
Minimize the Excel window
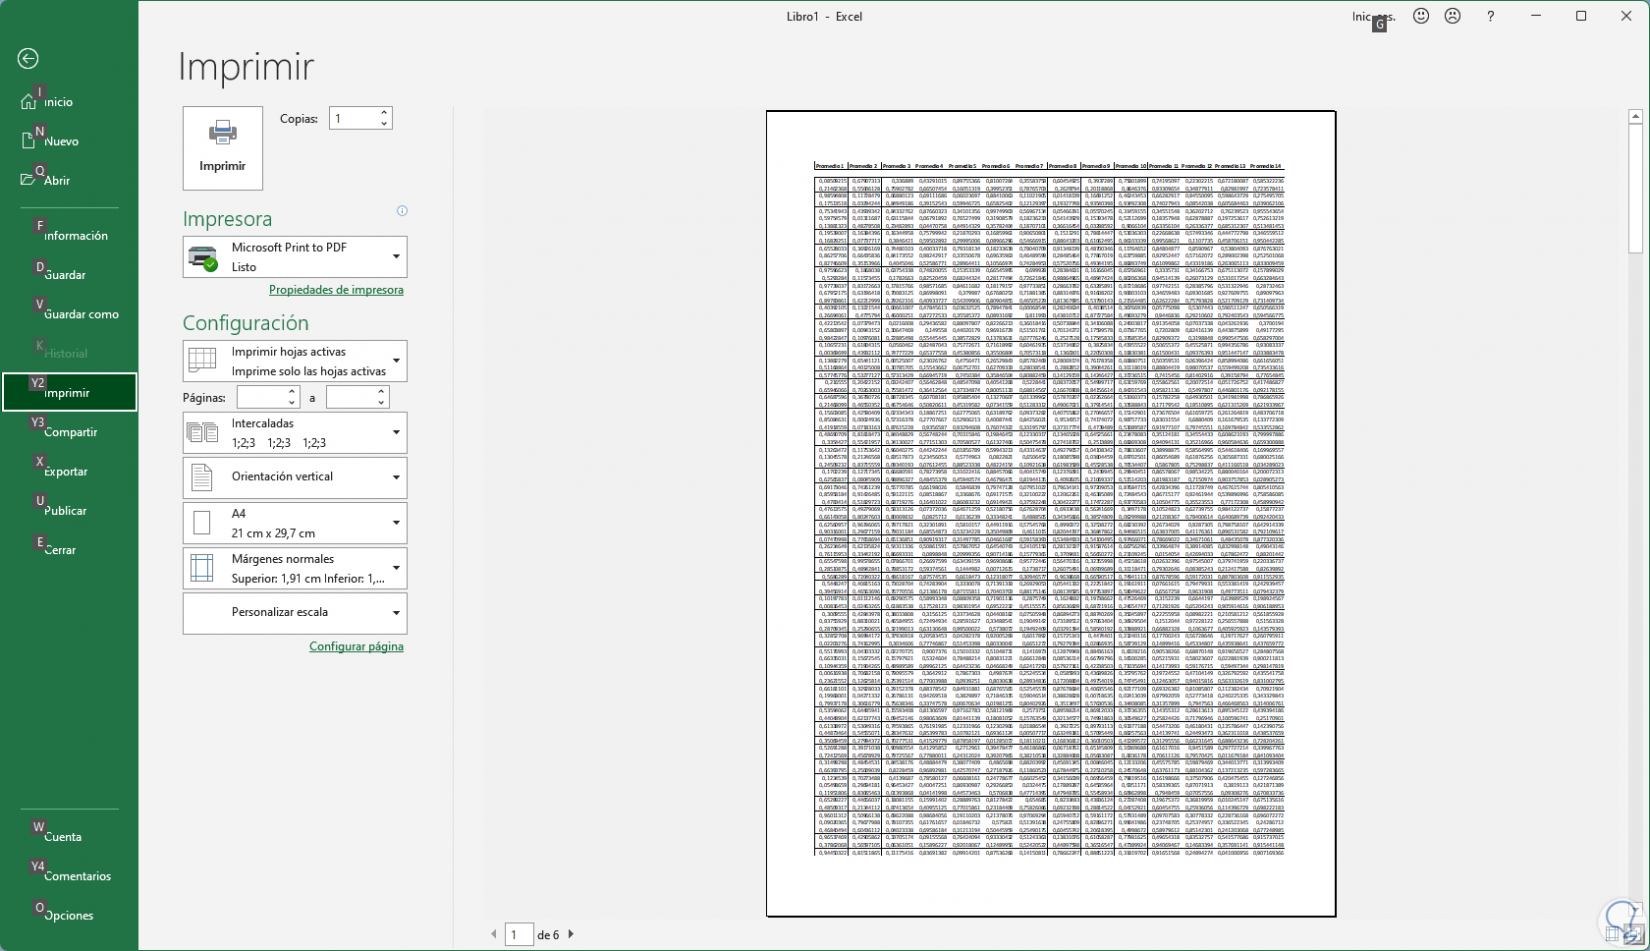(1537, 16)
